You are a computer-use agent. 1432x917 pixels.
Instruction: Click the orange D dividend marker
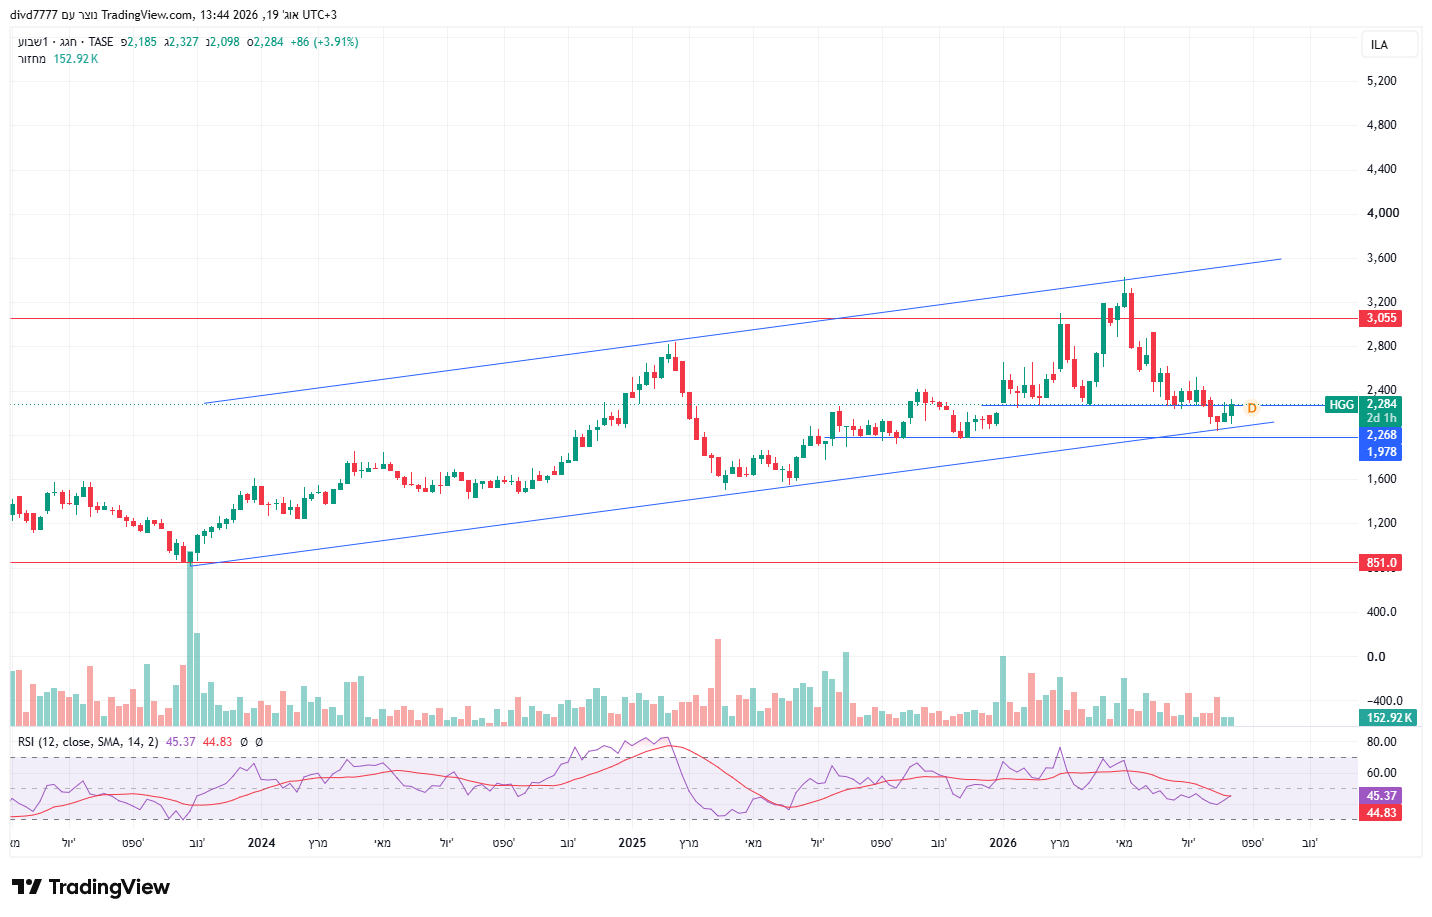click(x=1251, y=408)
